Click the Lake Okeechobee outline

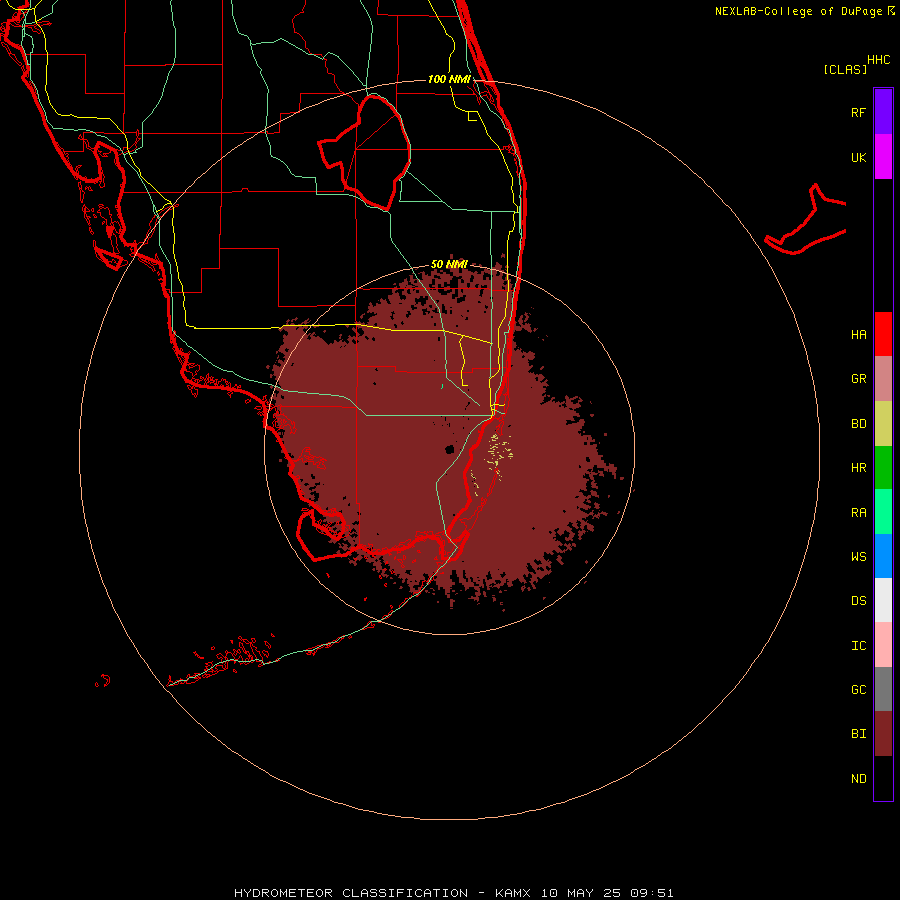pyautogui.click(x=365, y=152)
